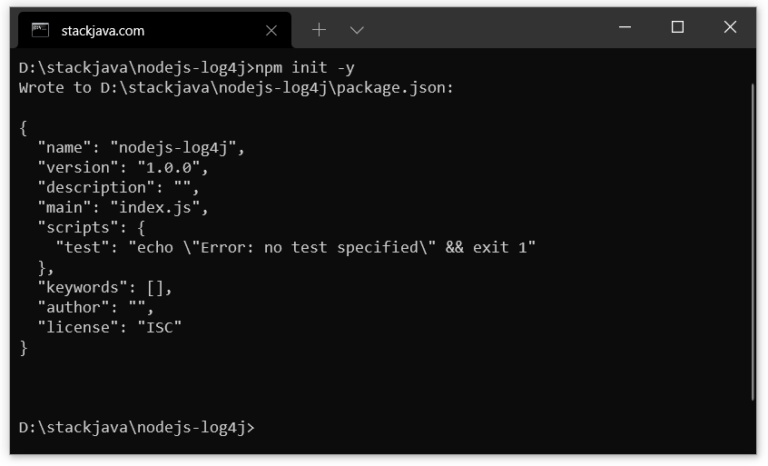This screenshot has width=768, height=466.
Task: Click the empty title bar area beside the dropdown
Action: click(x=490, y=29)
